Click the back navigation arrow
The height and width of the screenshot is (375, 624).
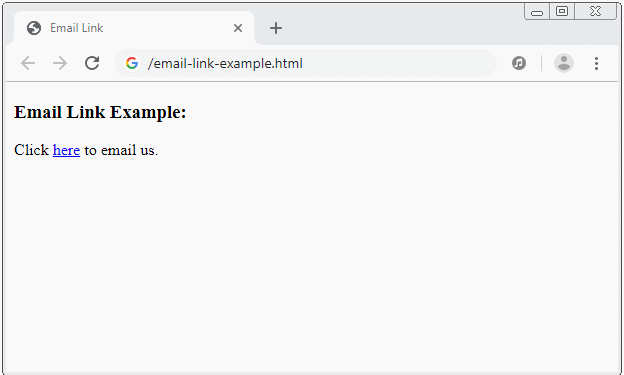coord(28,63)
